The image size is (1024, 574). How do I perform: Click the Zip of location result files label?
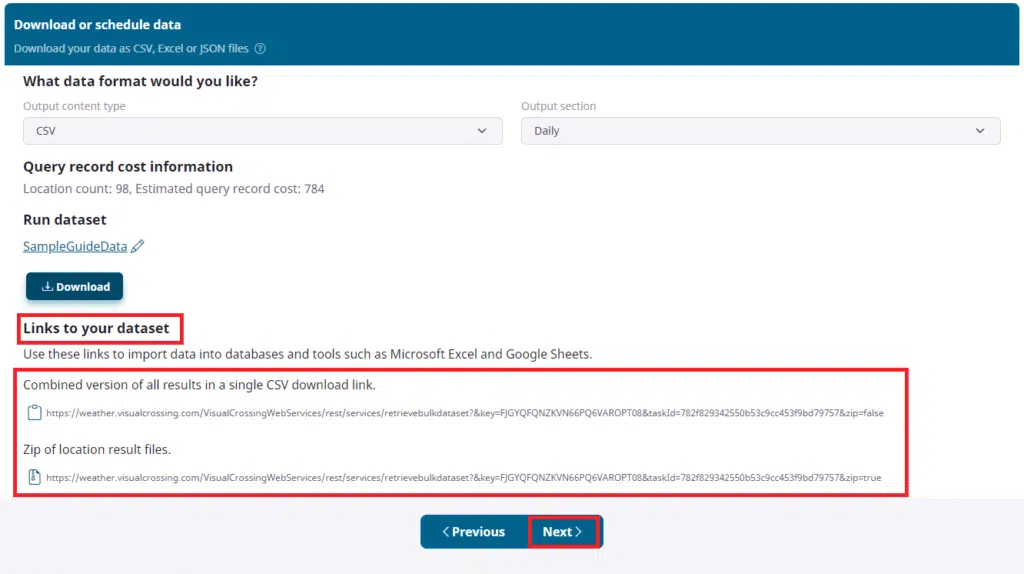point(97,450)
